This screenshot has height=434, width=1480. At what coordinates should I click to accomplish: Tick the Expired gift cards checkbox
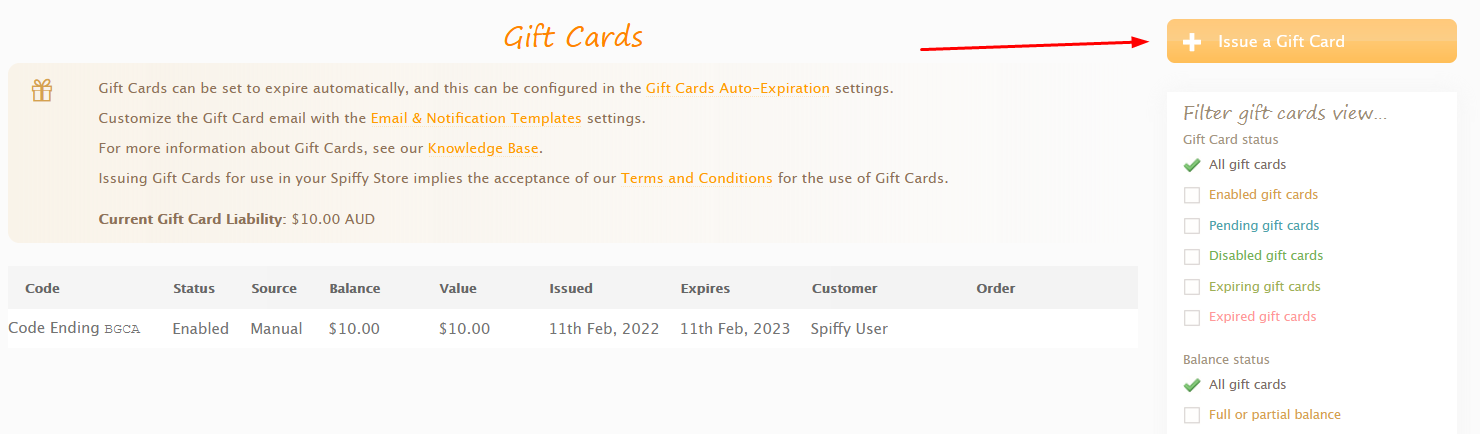(x=1192, y=317)
